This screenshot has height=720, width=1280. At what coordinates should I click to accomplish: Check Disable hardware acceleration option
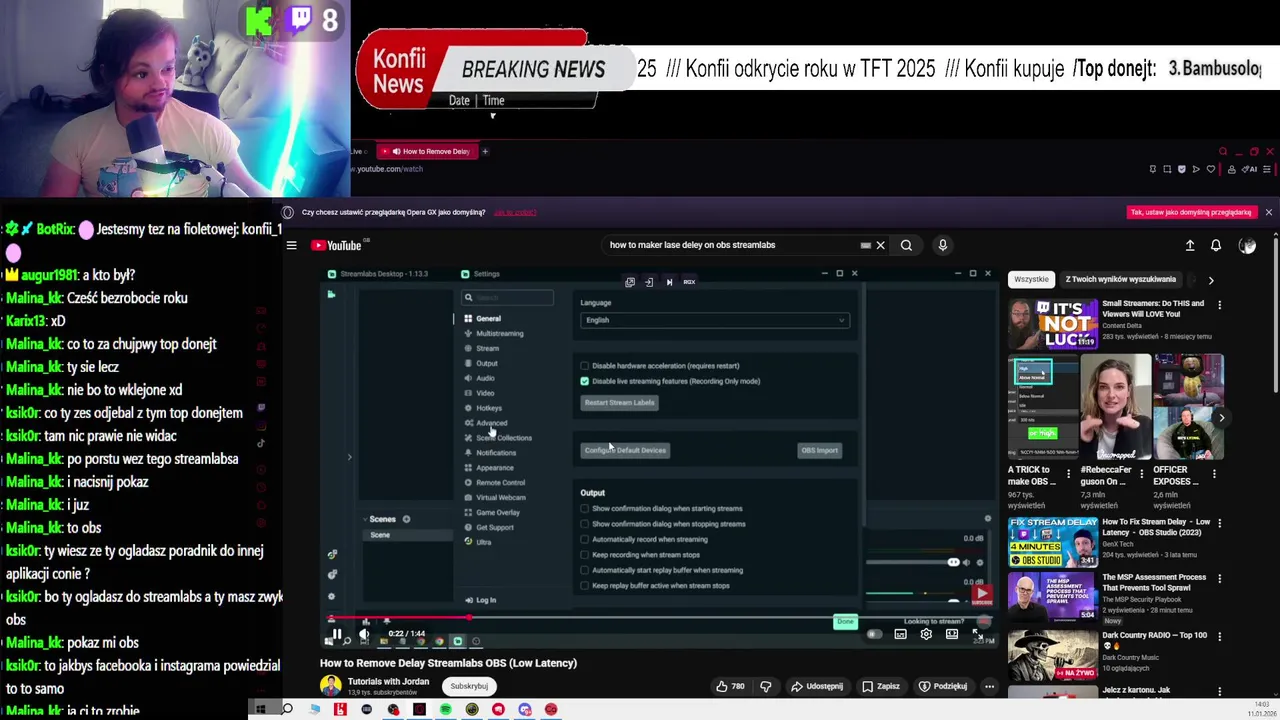click(x=585, y=366)
